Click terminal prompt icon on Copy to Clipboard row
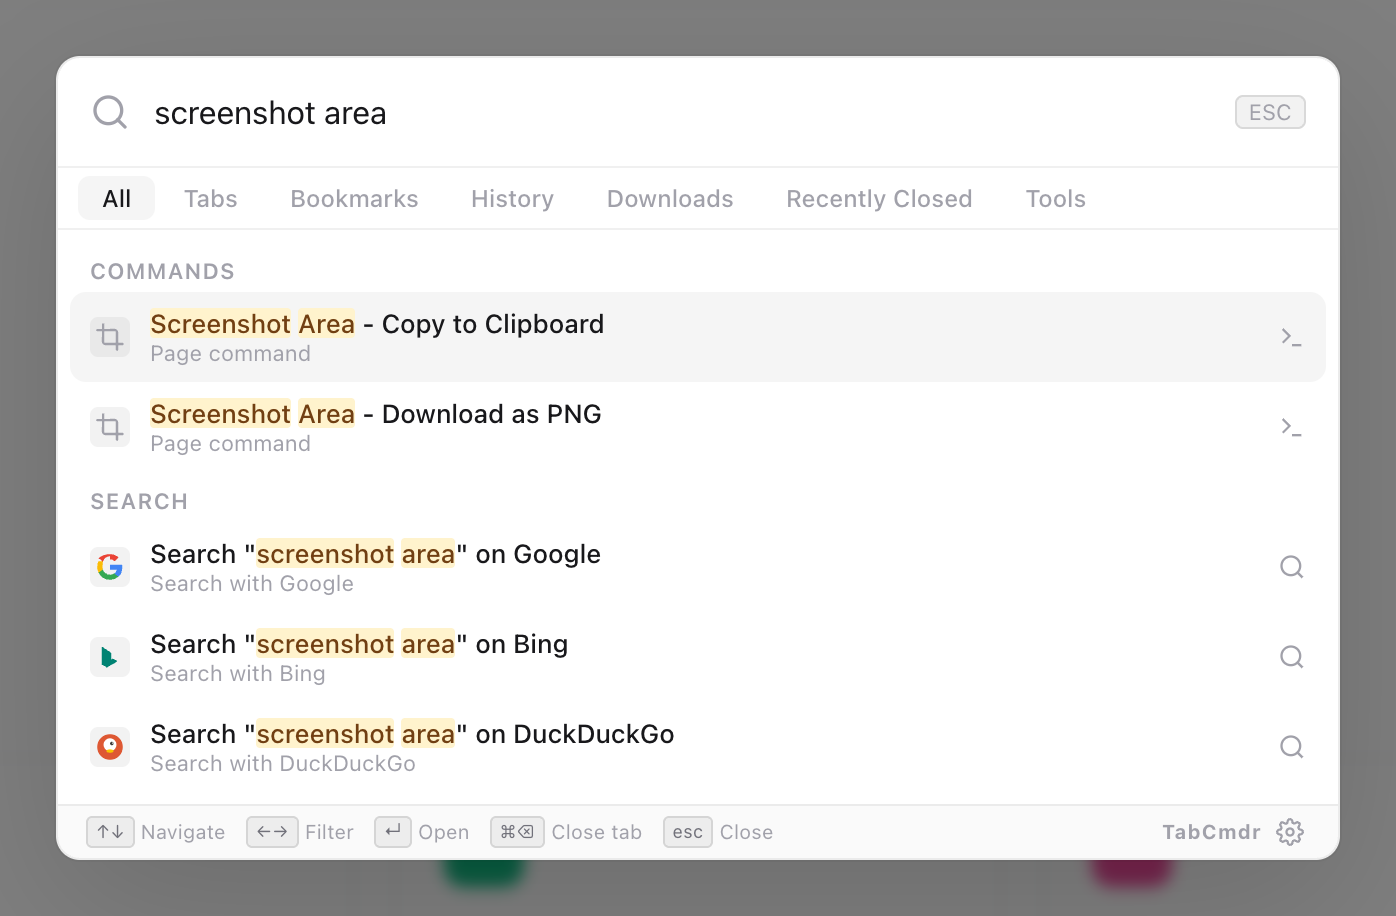1396x916 pixels. click(1291, 337)
